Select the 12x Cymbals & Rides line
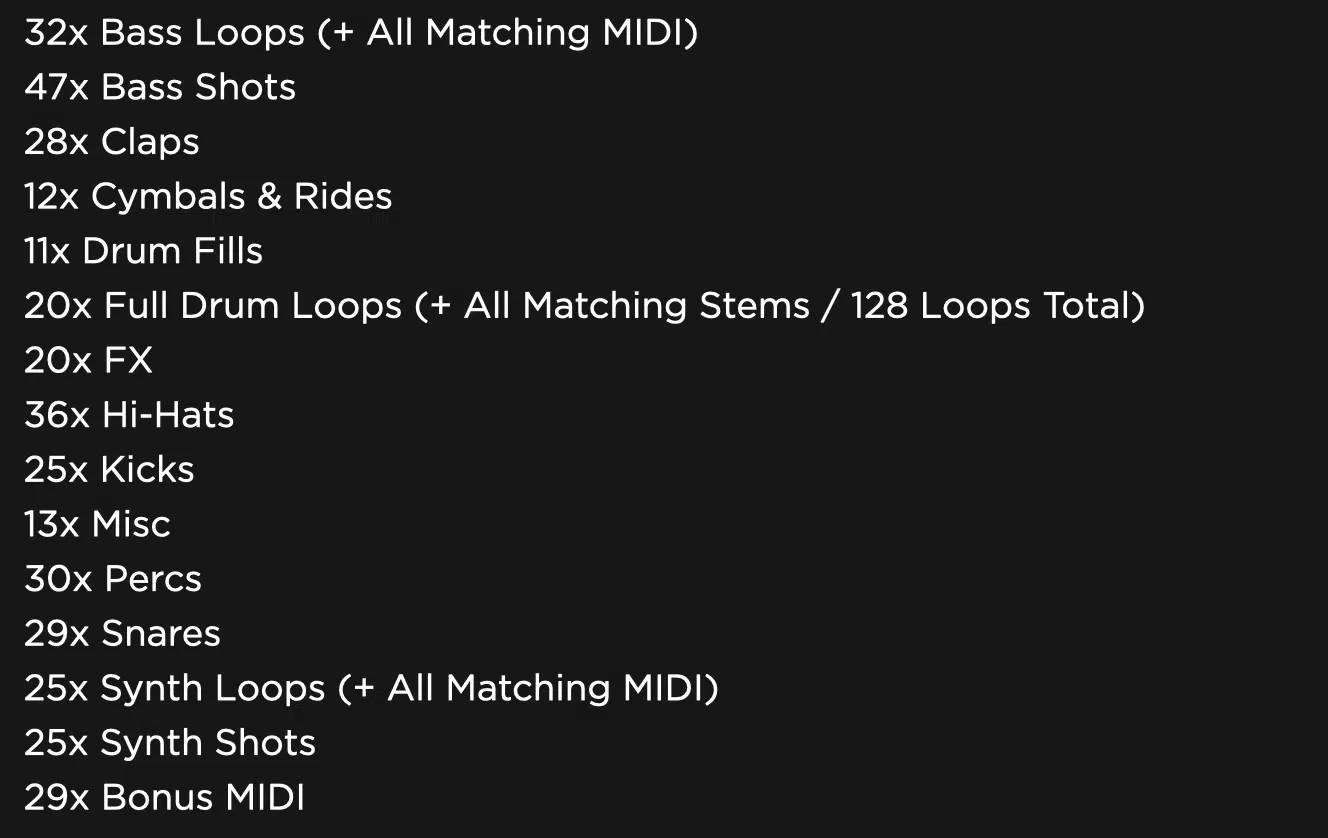This screenshot has width=1328, height=838. pyautogui.click(x=208, y=196)
